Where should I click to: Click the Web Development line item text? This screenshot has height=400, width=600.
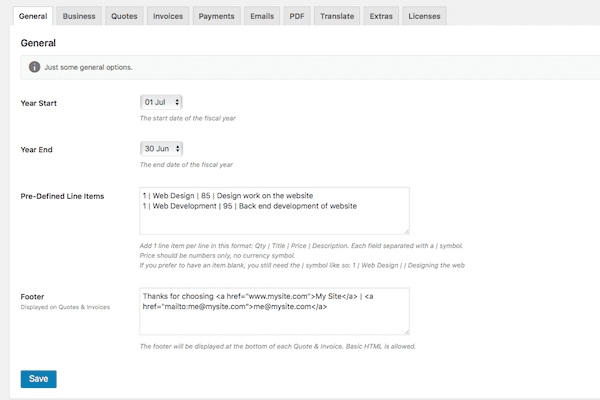250,206
